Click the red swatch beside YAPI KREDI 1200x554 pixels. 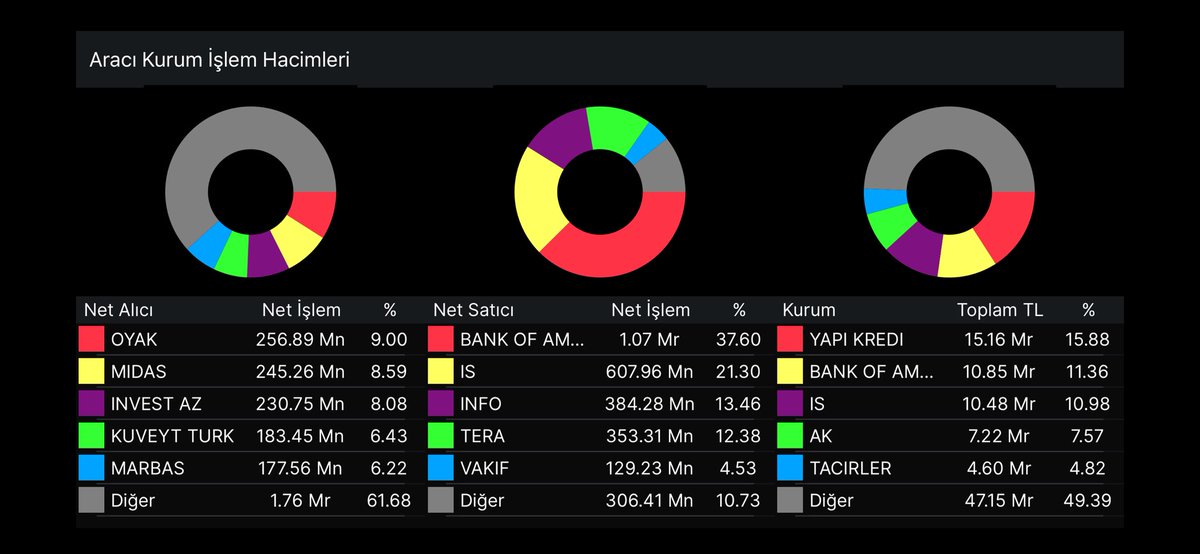click(x=790, y=340)
